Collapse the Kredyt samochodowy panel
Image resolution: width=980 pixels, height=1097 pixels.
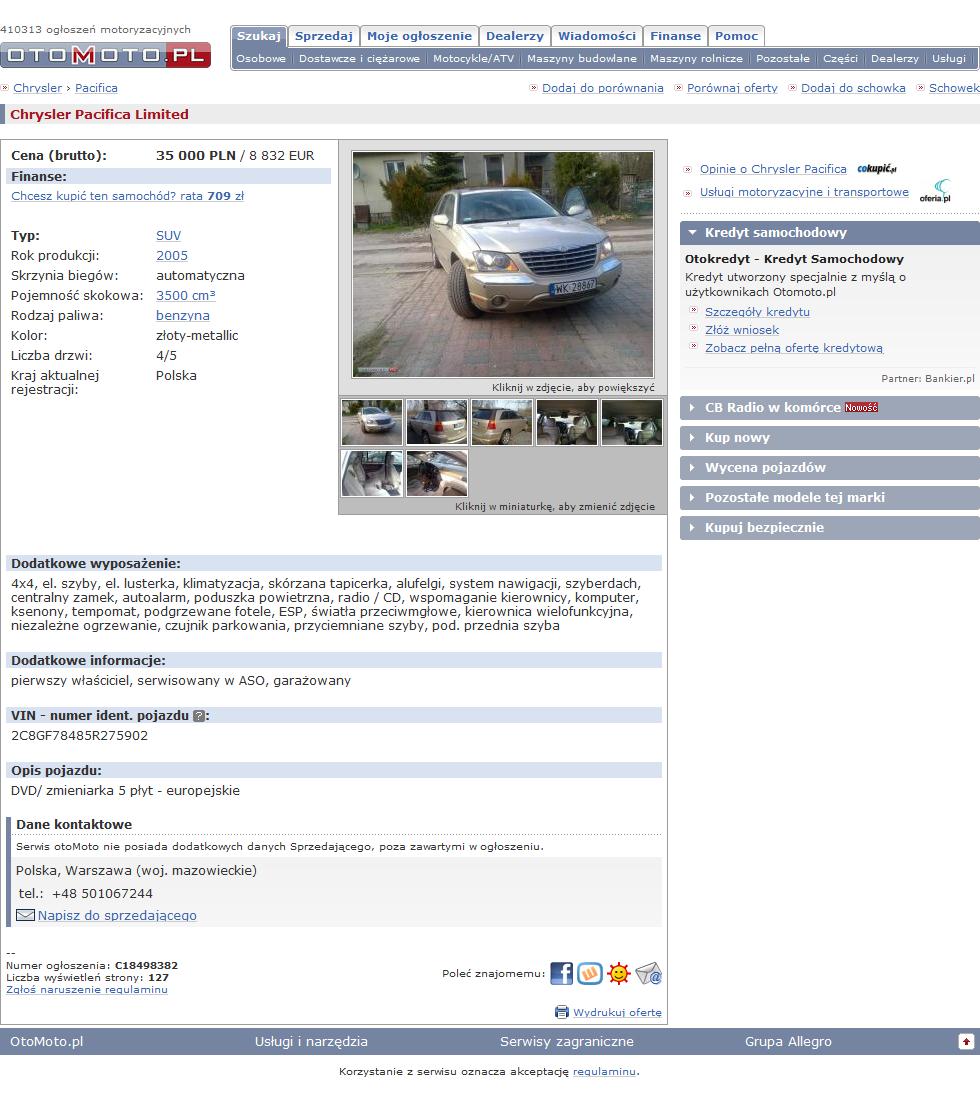point(830,233)
